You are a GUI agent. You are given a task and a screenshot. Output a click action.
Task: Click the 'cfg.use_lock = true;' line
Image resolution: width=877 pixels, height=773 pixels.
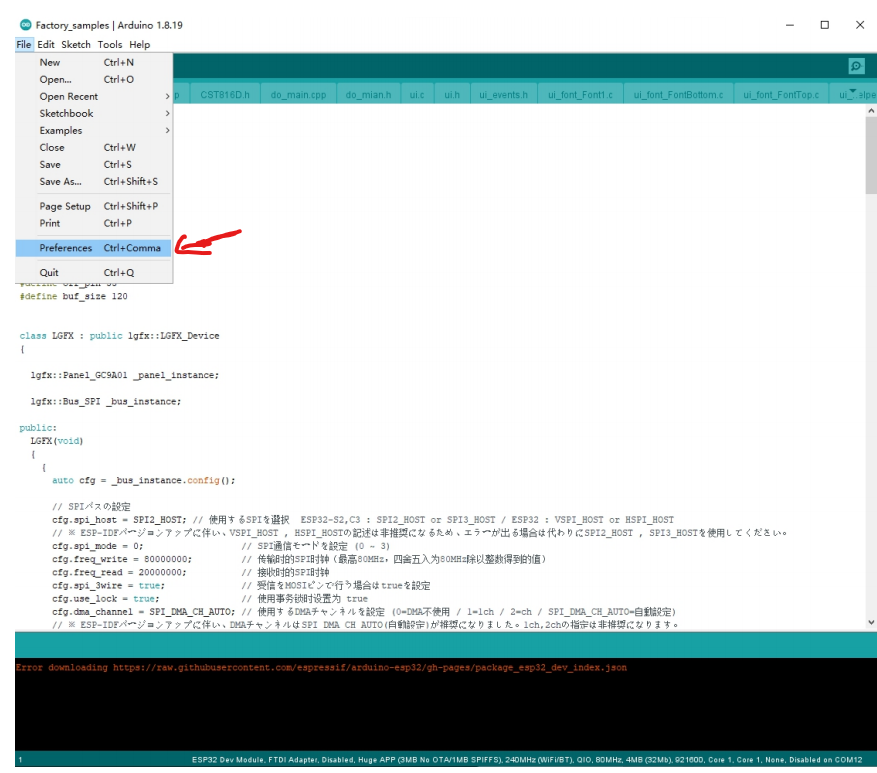[106, 598]
